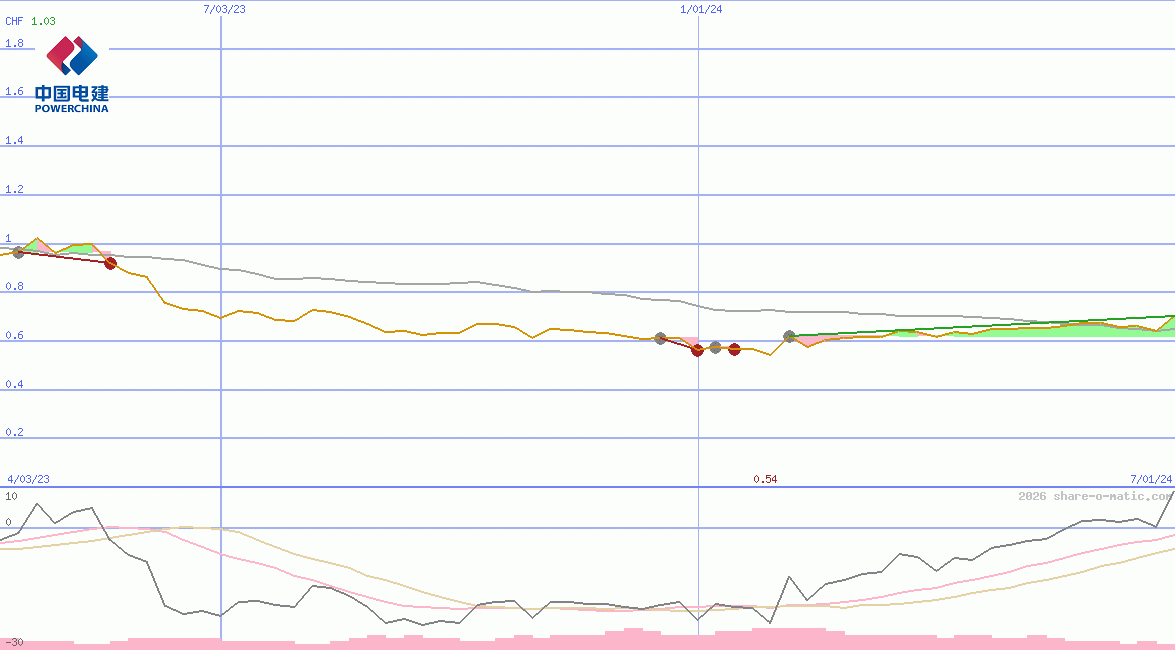Select the gray marker at the chart's left edge
Image resolution: width=1175 pixels, height=650 pixels.
[17, 252]
